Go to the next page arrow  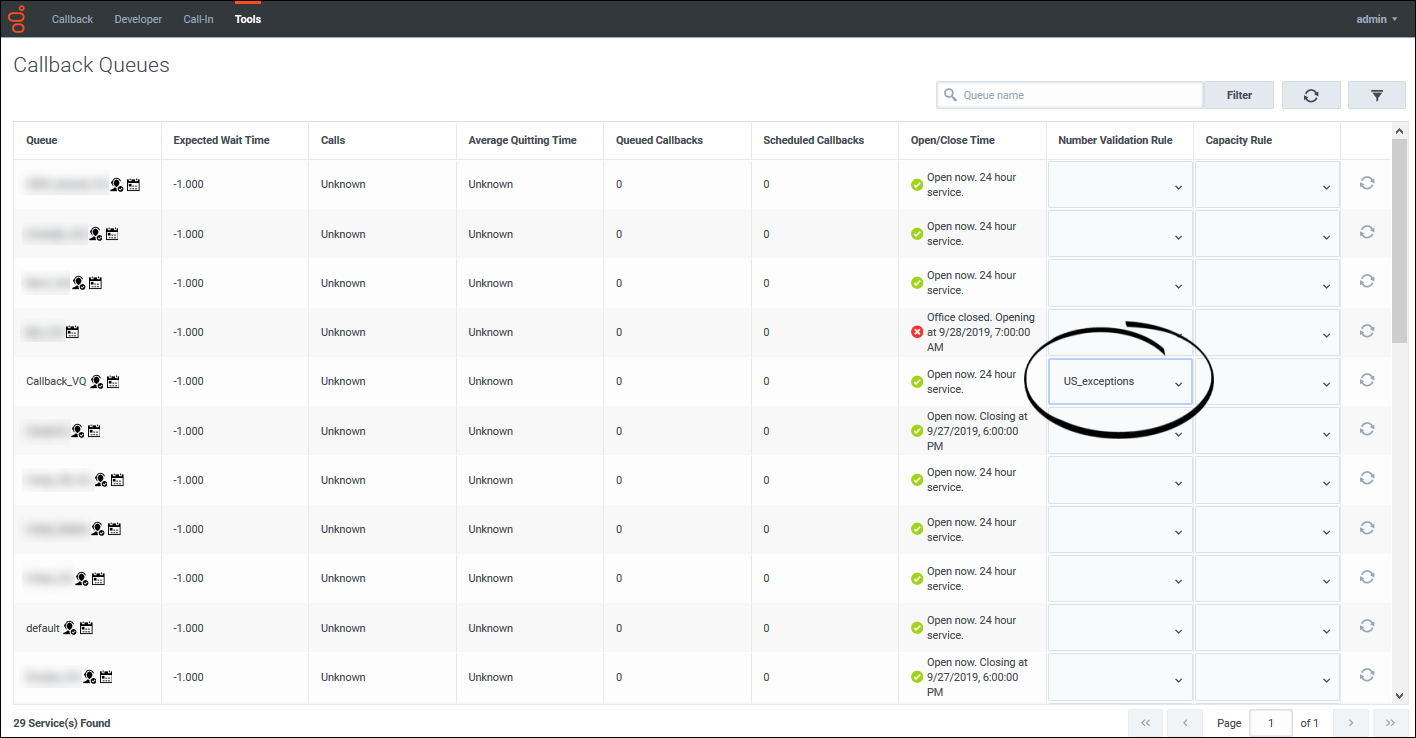point(1350,723)
